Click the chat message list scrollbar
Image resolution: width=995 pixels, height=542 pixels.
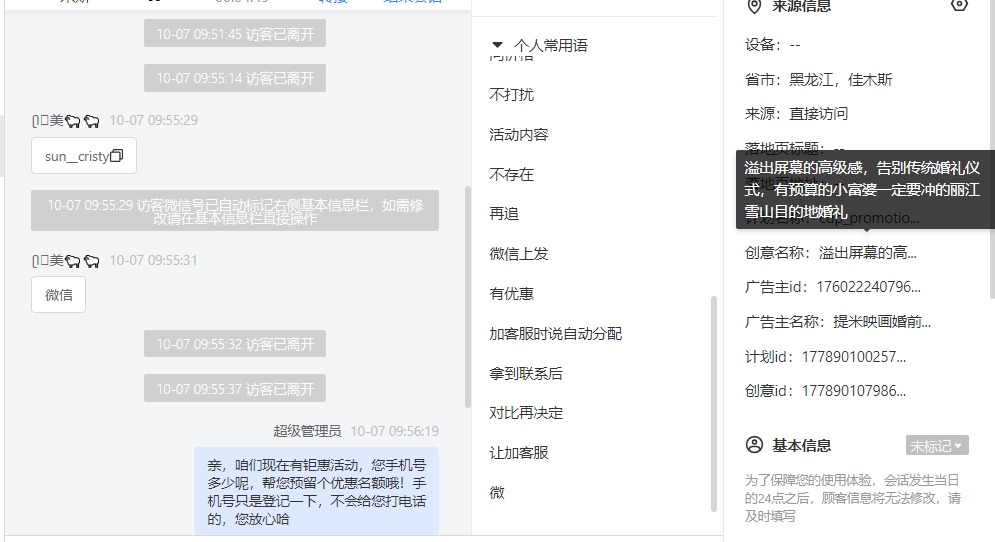click(468, 296)
